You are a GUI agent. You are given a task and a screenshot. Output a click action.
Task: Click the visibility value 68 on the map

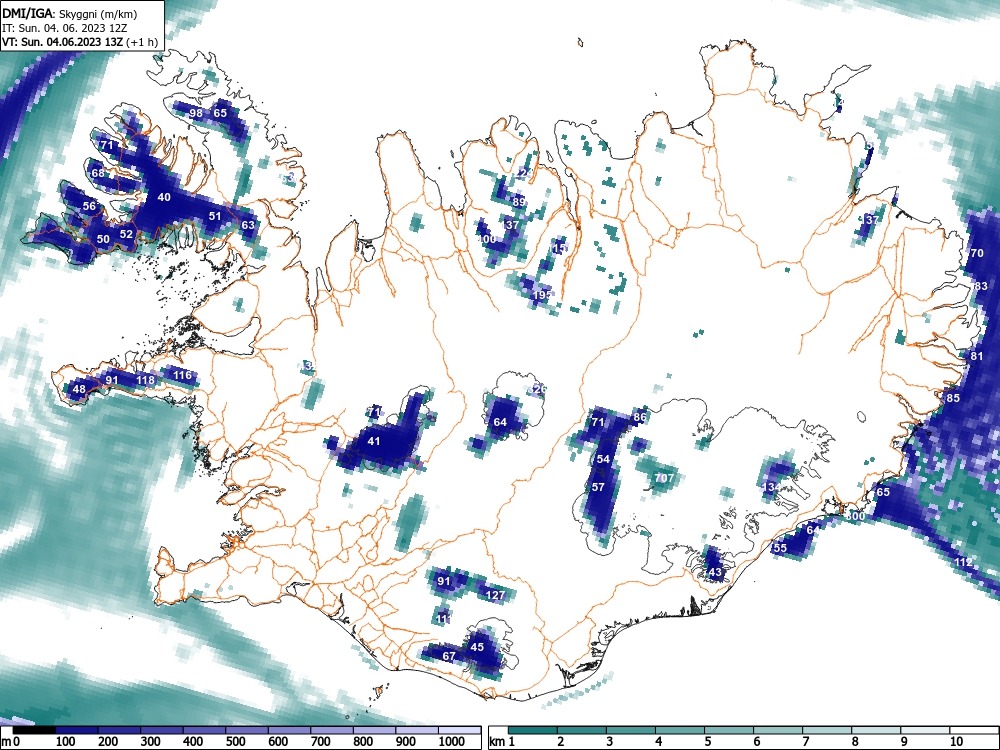98,173
